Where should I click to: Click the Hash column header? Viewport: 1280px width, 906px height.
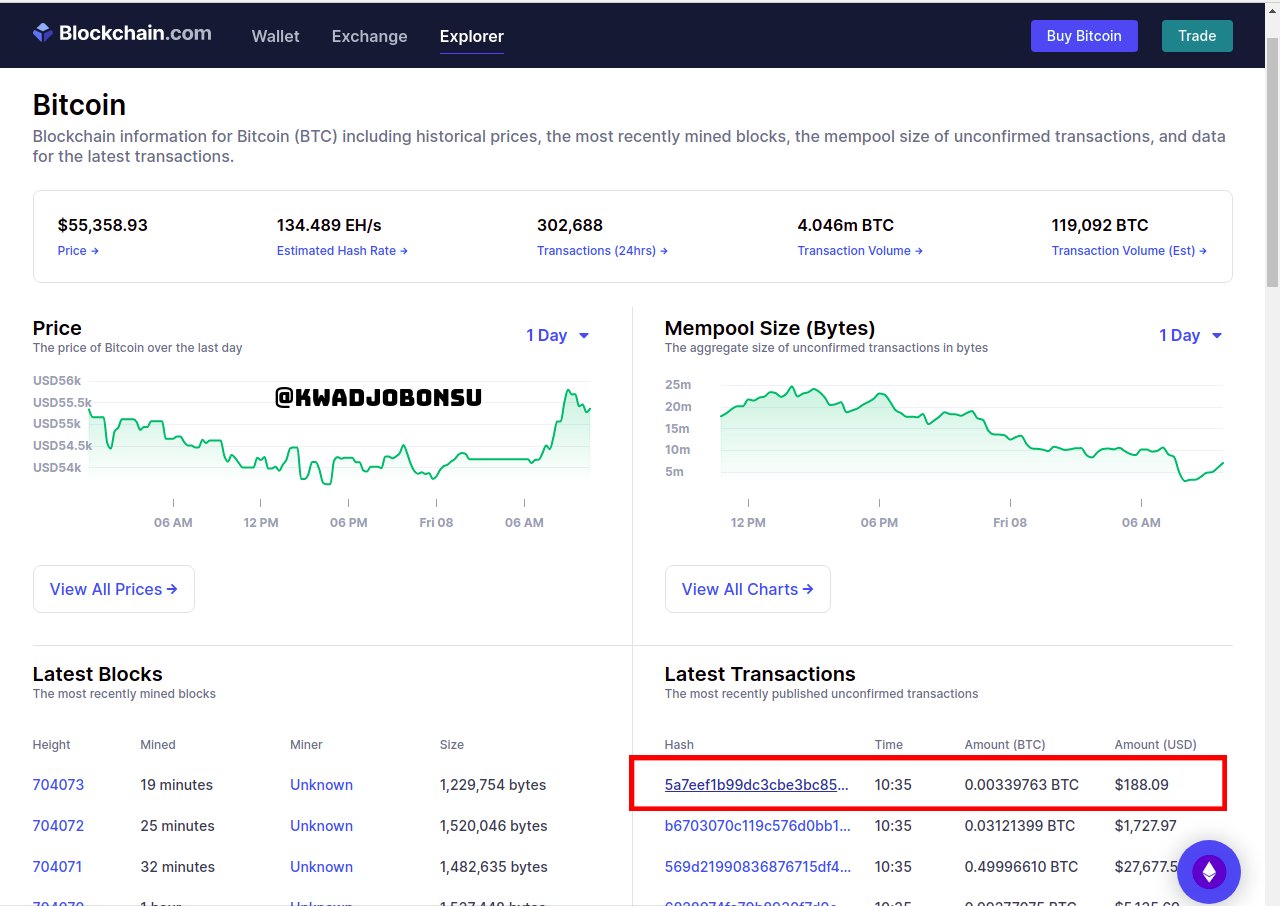click(x=679, y=745)
